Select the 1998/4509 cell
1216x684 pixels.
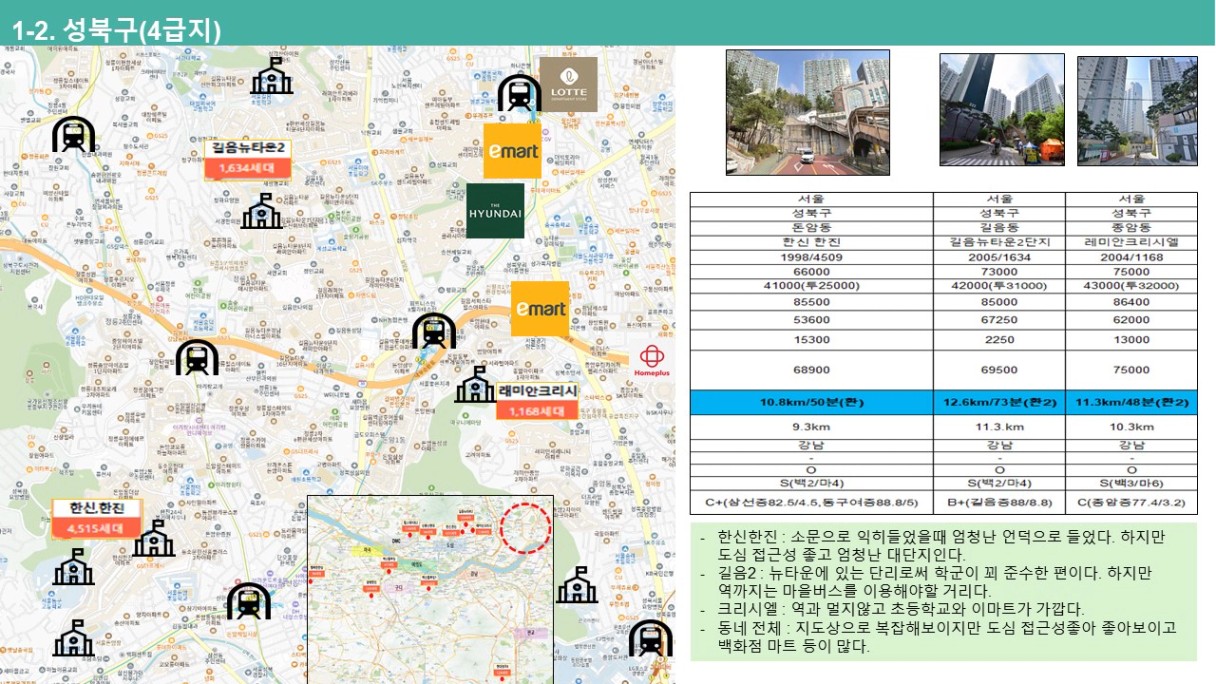[811, 256]
